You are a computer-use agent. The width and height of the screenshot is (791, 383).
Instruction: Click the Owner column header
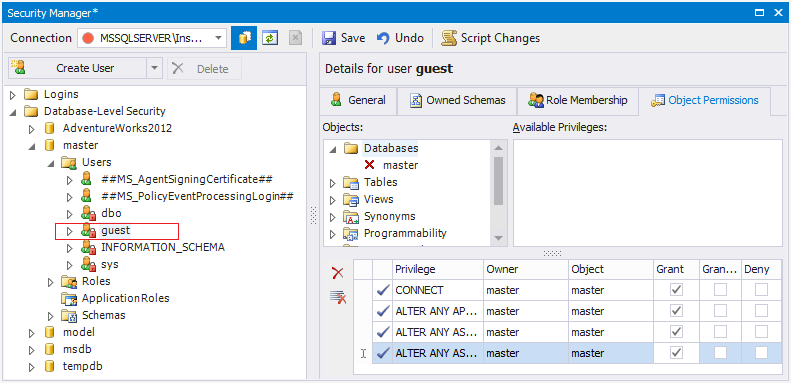[x=526, y=269]
